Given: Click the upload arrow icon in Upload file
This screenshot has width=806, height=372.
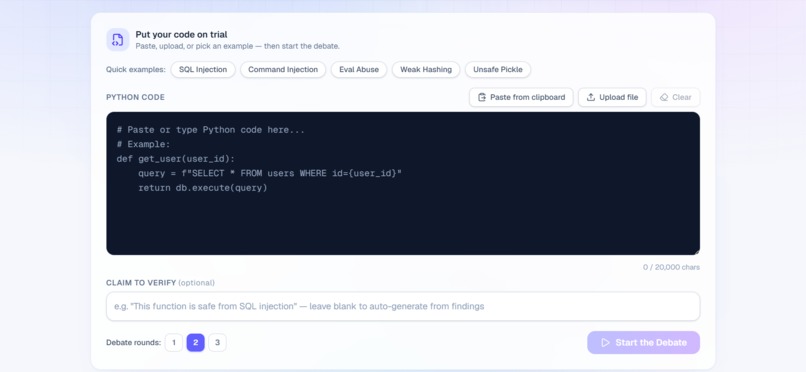Looking at the screenshot, I should click(591, 97).
